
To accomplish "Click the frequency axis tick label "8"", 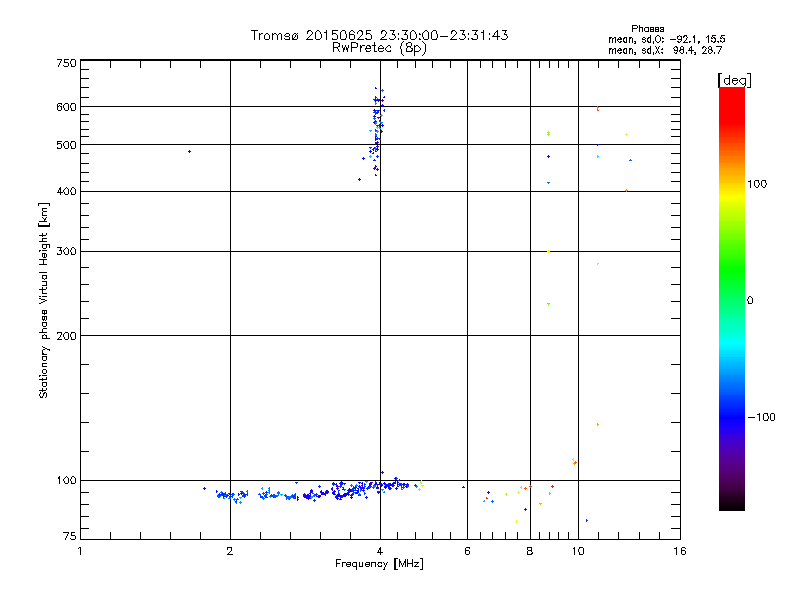I will tap(530, 551).
